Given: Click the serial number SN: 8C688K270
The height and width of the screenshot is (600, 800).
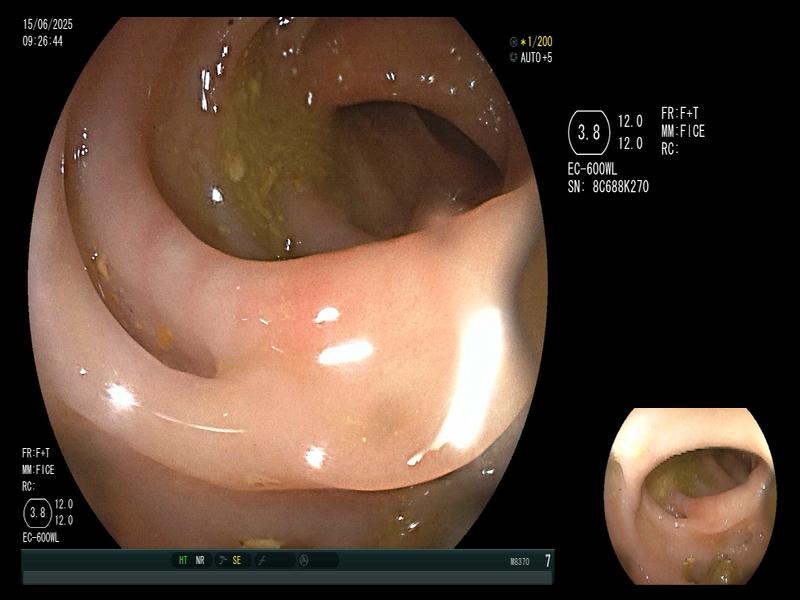Looking at the screenshot, I should coord(608,187).
